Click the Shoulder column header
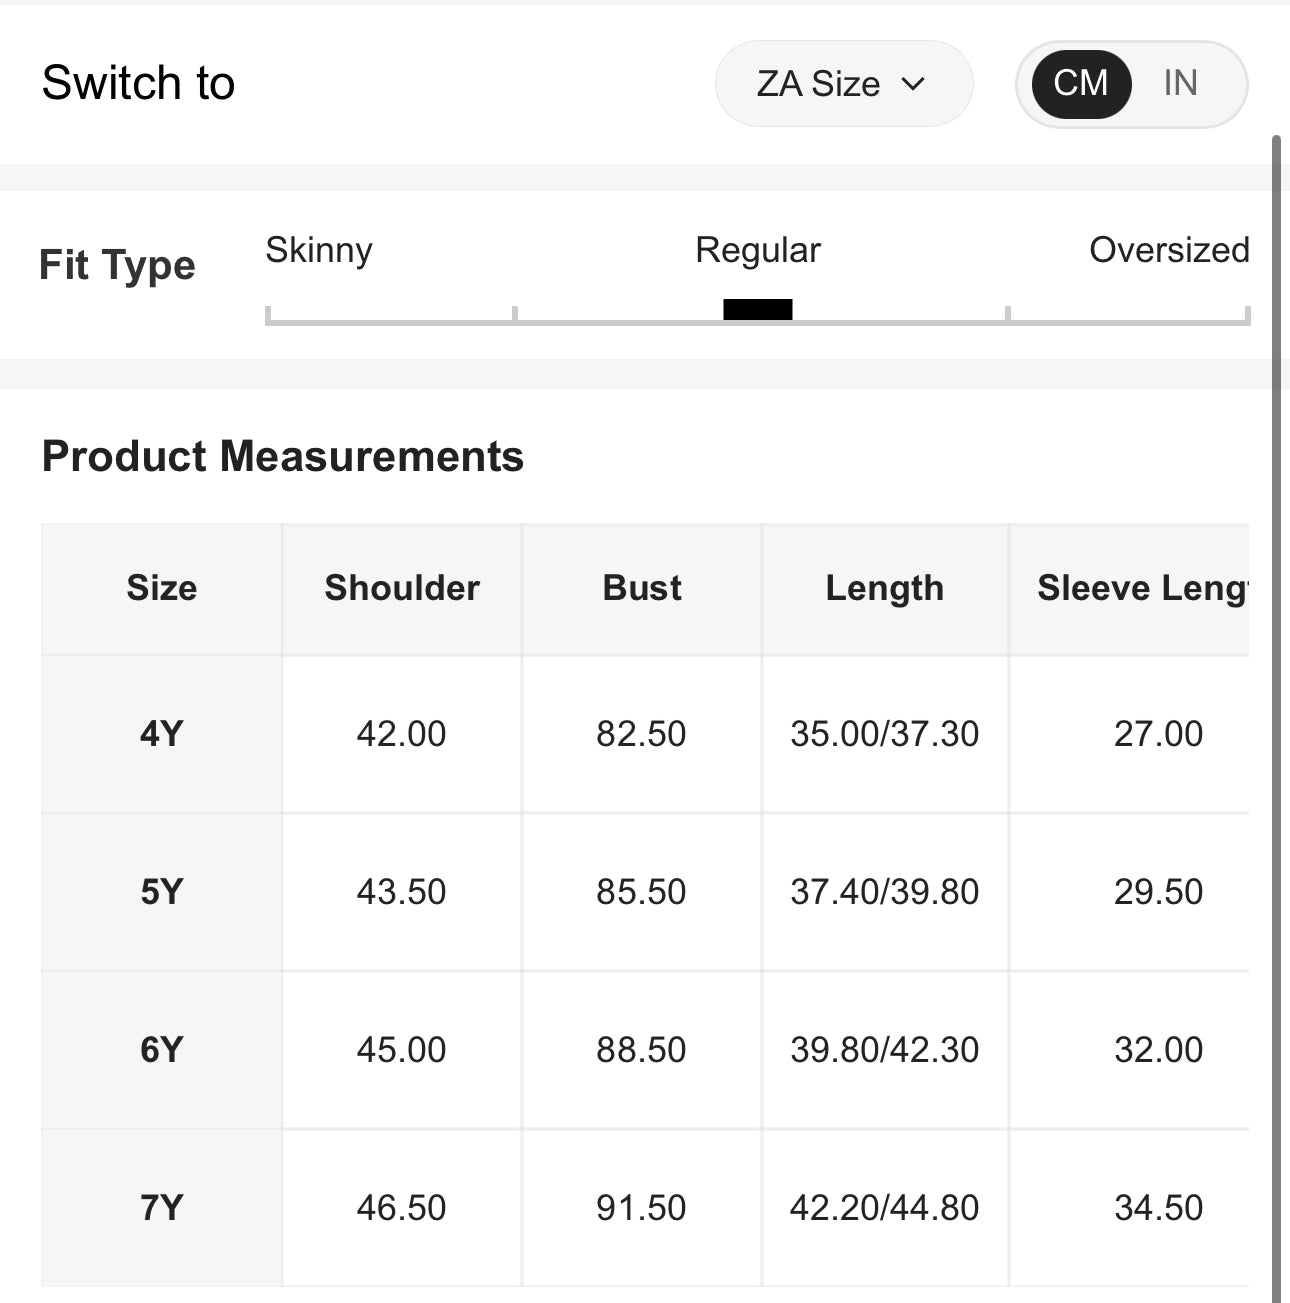This screenshot has height=1303, width=1290. click(x=402, y=588)
